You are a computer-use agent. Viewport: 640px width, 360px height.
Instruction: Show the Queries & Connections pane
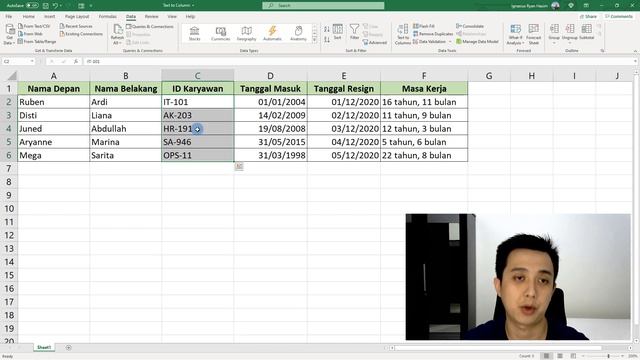point(150,27)
